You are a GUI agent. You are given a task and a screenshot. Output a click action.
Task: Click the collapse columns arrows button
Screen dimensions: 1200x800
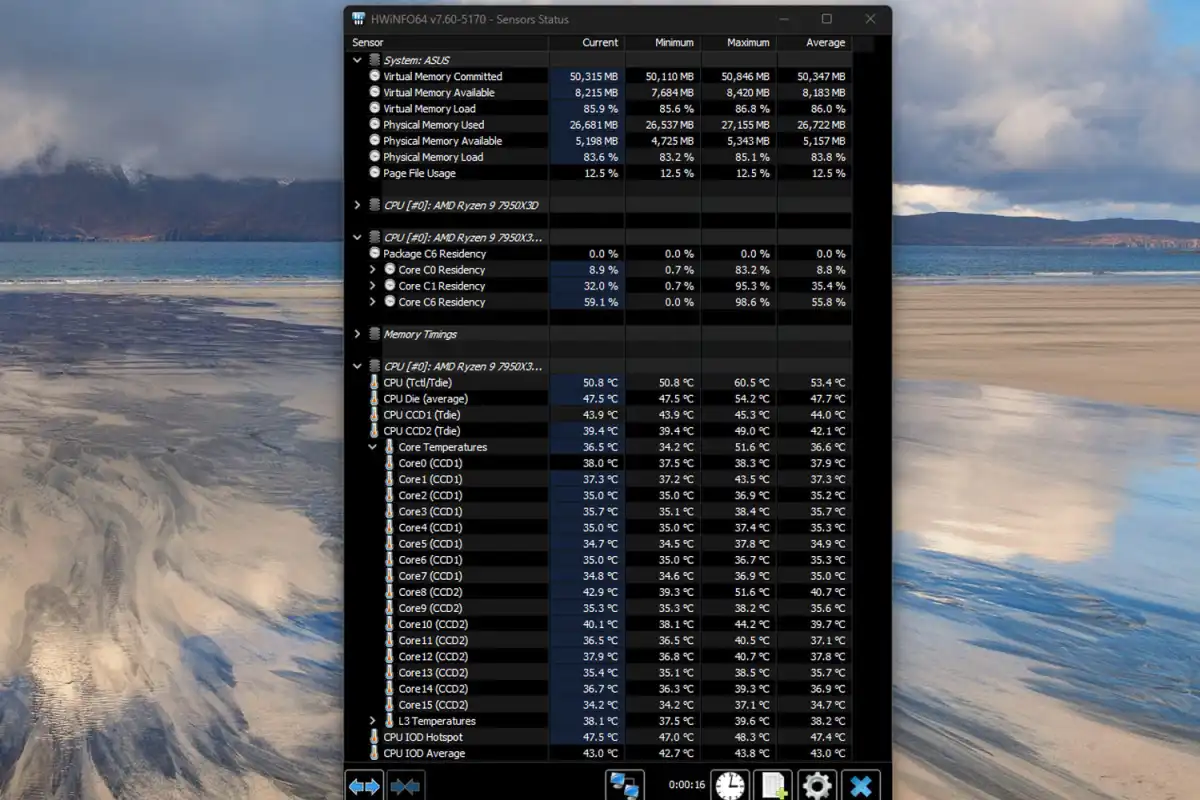pyautogui.click(x=406, y=786)
